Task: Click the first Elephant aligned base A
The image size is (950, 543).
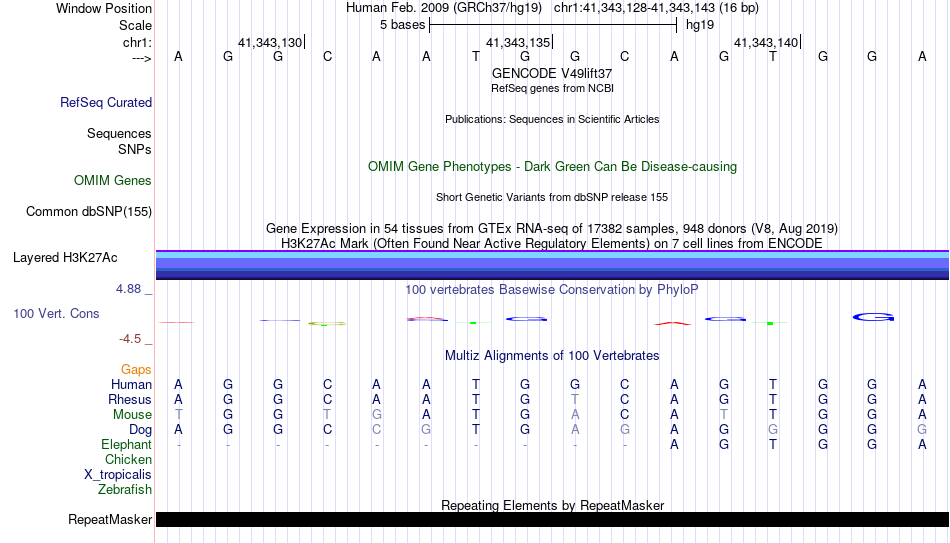Action: tap(674, 445)
